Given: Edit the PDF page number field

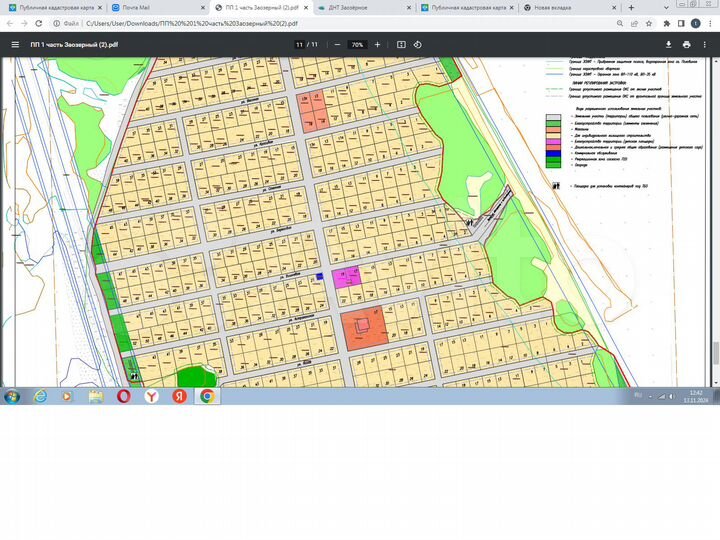Looking at the screenshot, I should pyautogui.click(x=300, y=45).
